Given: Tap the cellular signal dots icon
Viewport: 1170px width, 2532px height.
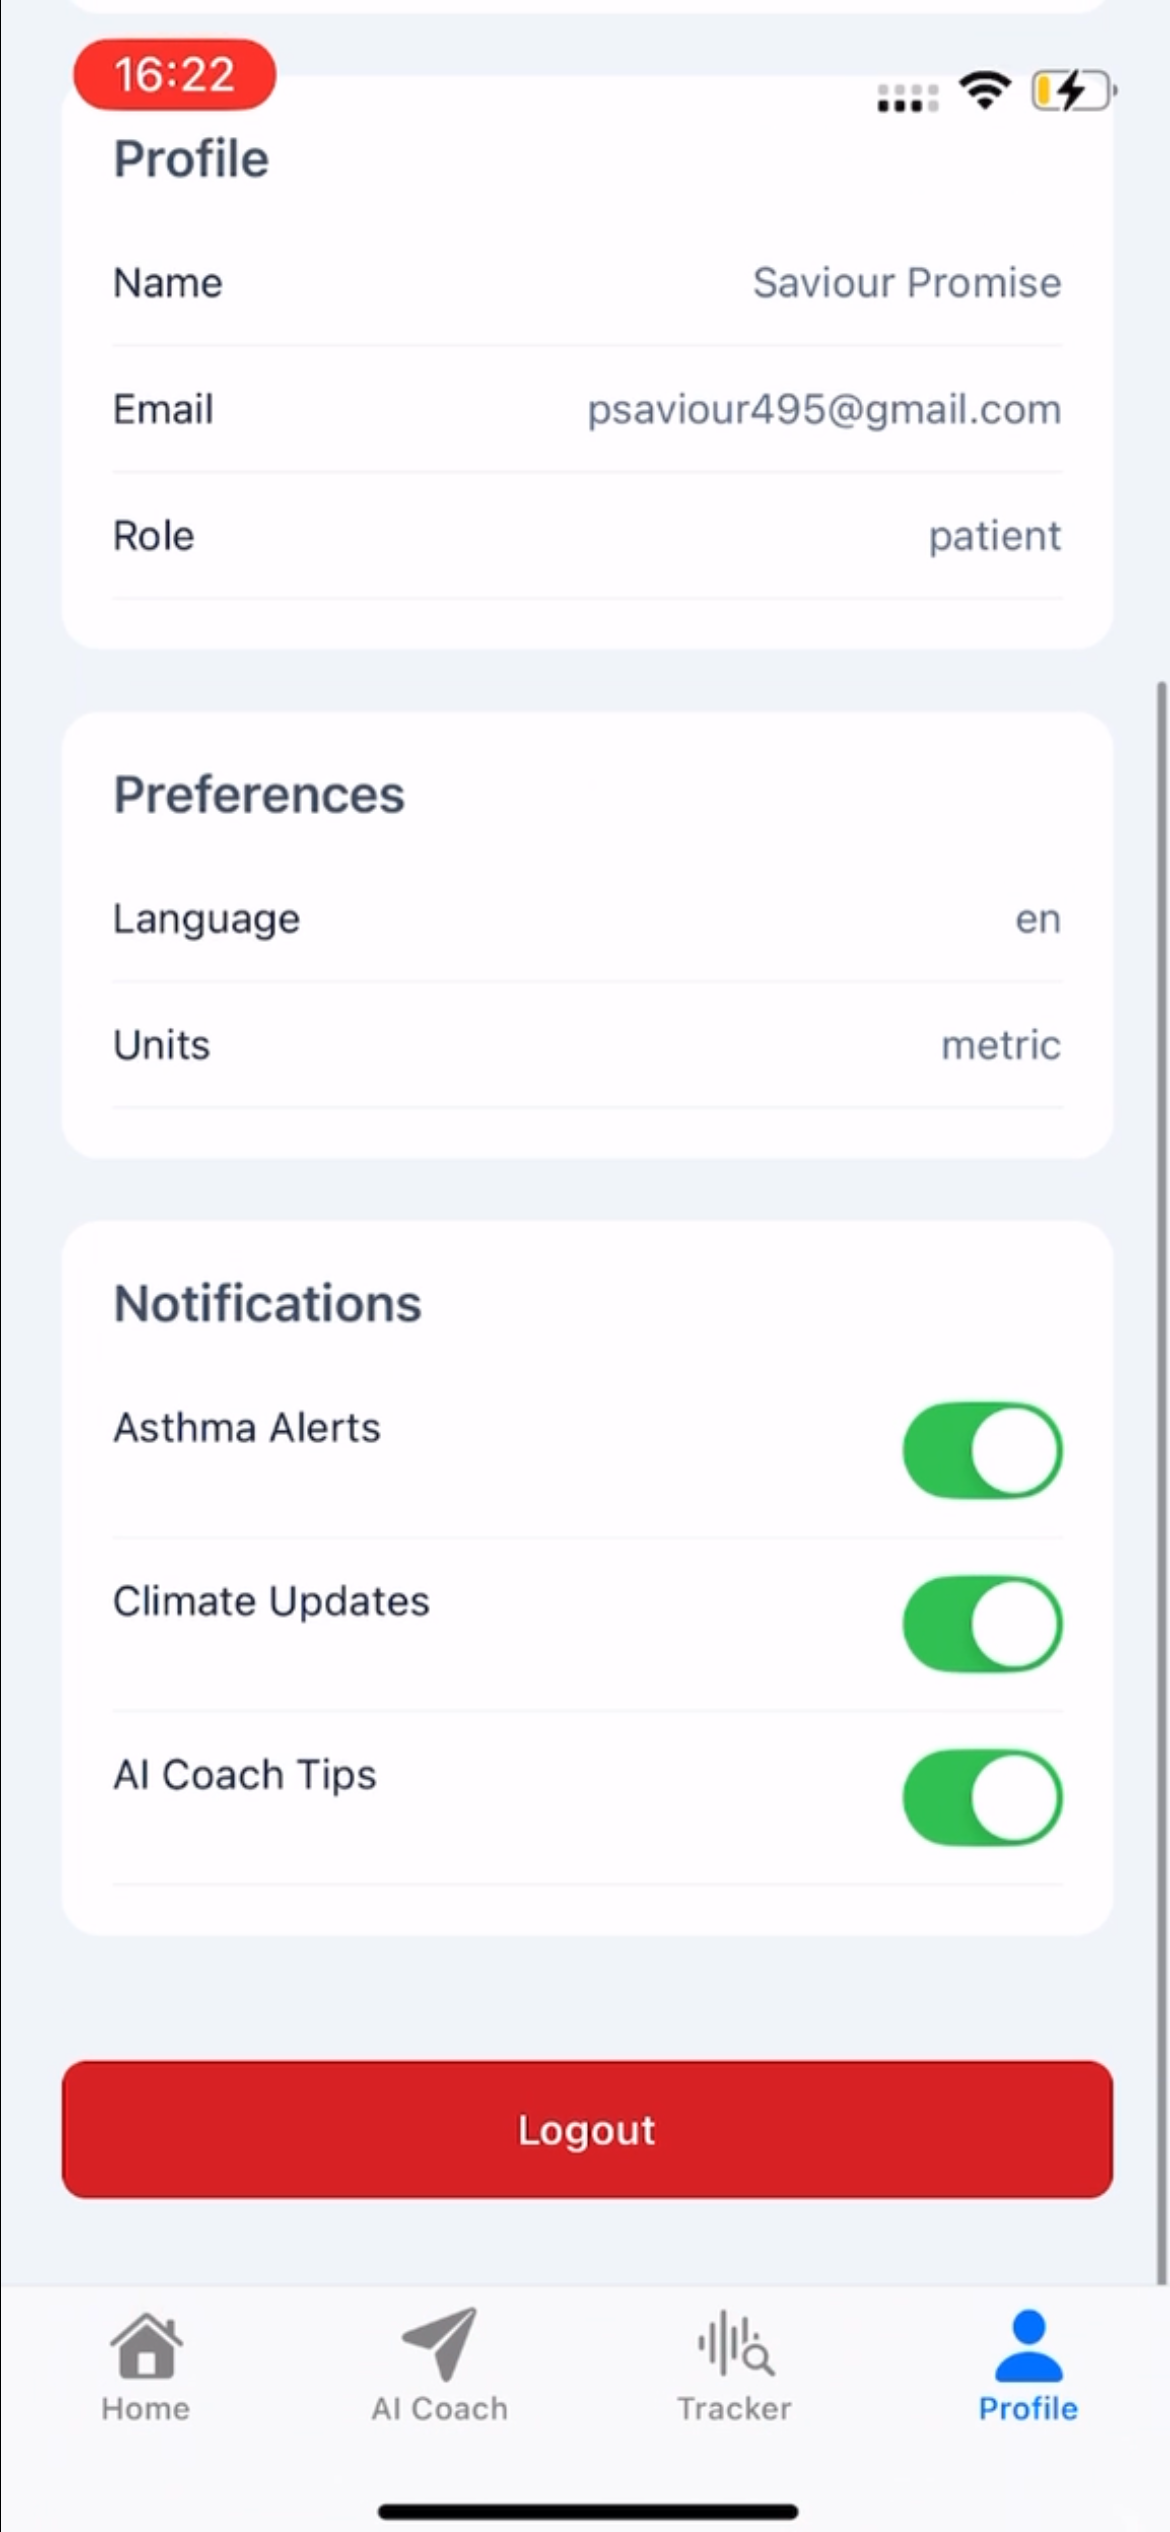Looking at the screenshot, I should point(907,98).
